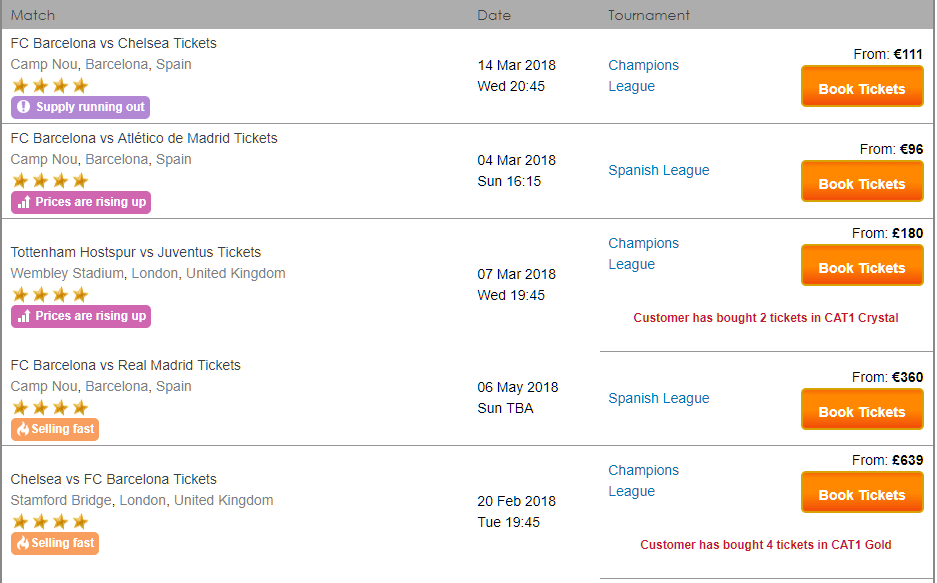
Task: Click the rising chart icon for Atlético match
Action: (22, 201)
